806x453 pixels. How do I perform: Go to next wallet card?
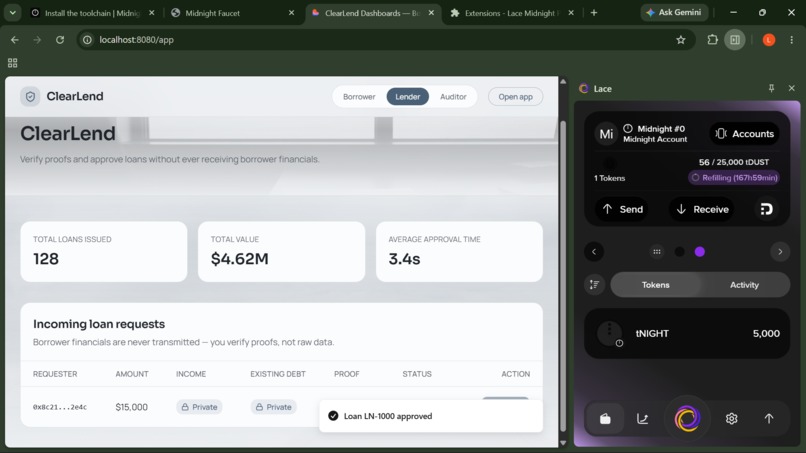(780, 251)
